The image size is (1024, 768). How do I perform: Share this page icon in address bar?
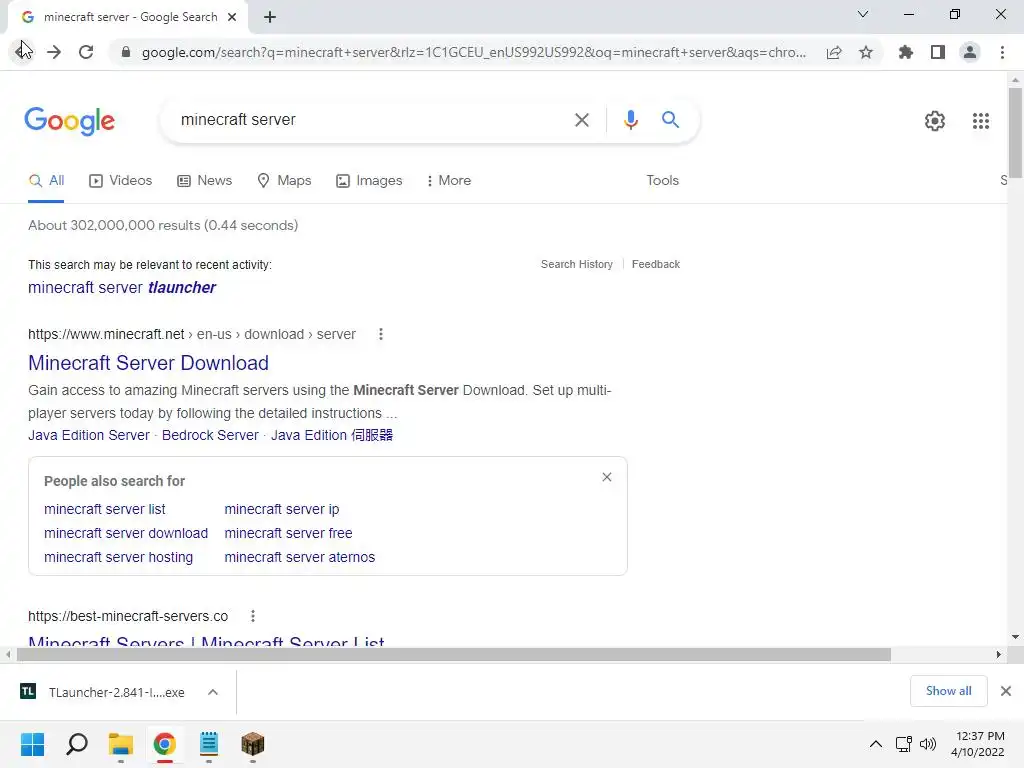833,52
